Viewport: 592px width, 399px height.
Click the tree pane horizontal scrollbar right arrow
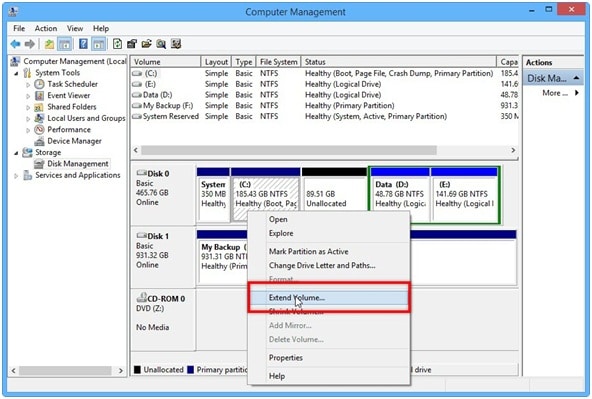(x=121, y=371)
